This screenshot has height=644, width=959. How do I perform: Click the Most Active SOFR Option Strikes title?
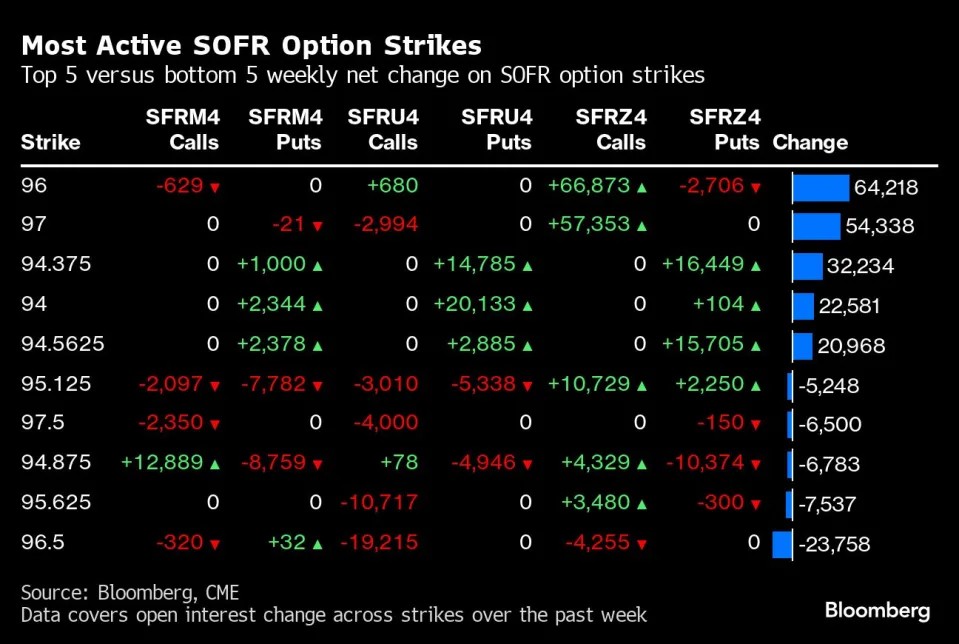(251, 46)
